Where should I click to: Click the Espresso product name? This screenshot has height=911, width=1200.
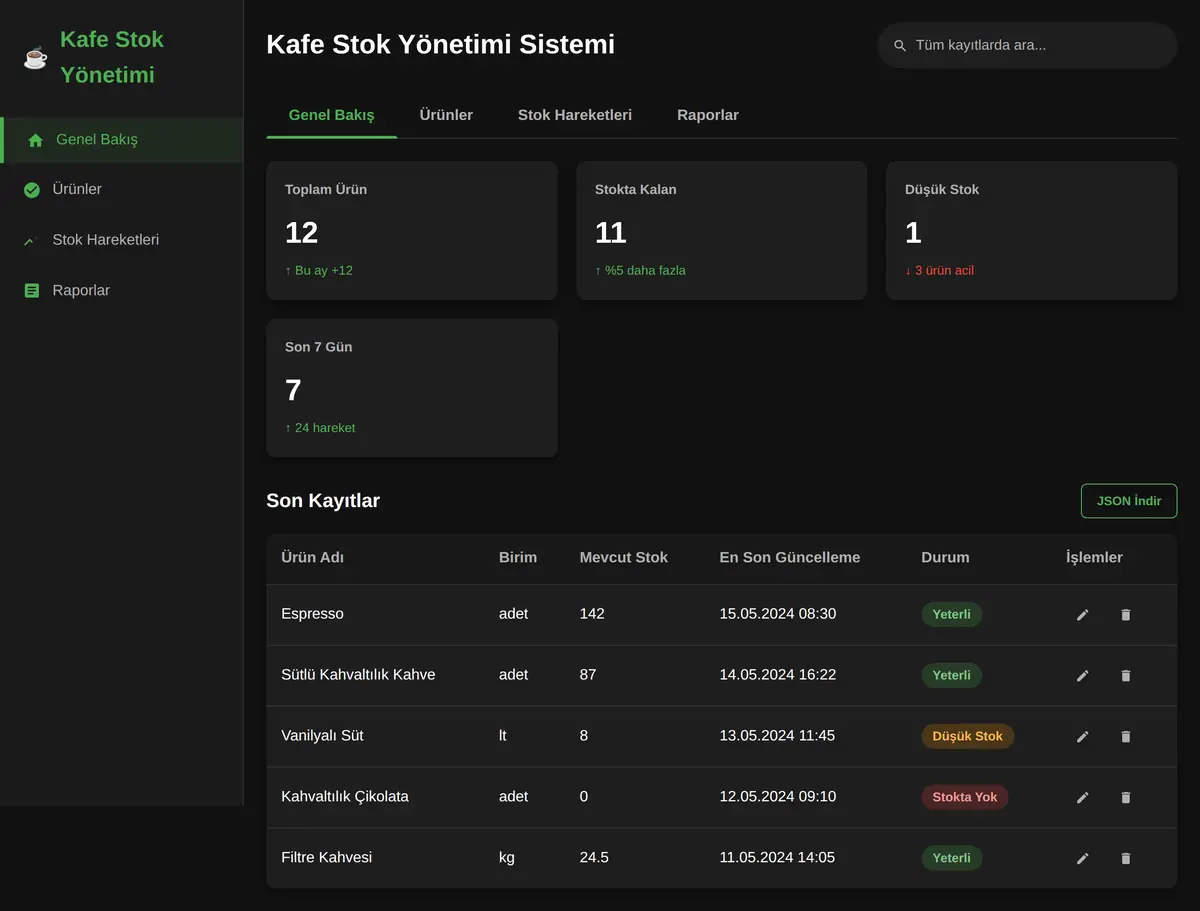pyautogui.click(x=313, y=614)
